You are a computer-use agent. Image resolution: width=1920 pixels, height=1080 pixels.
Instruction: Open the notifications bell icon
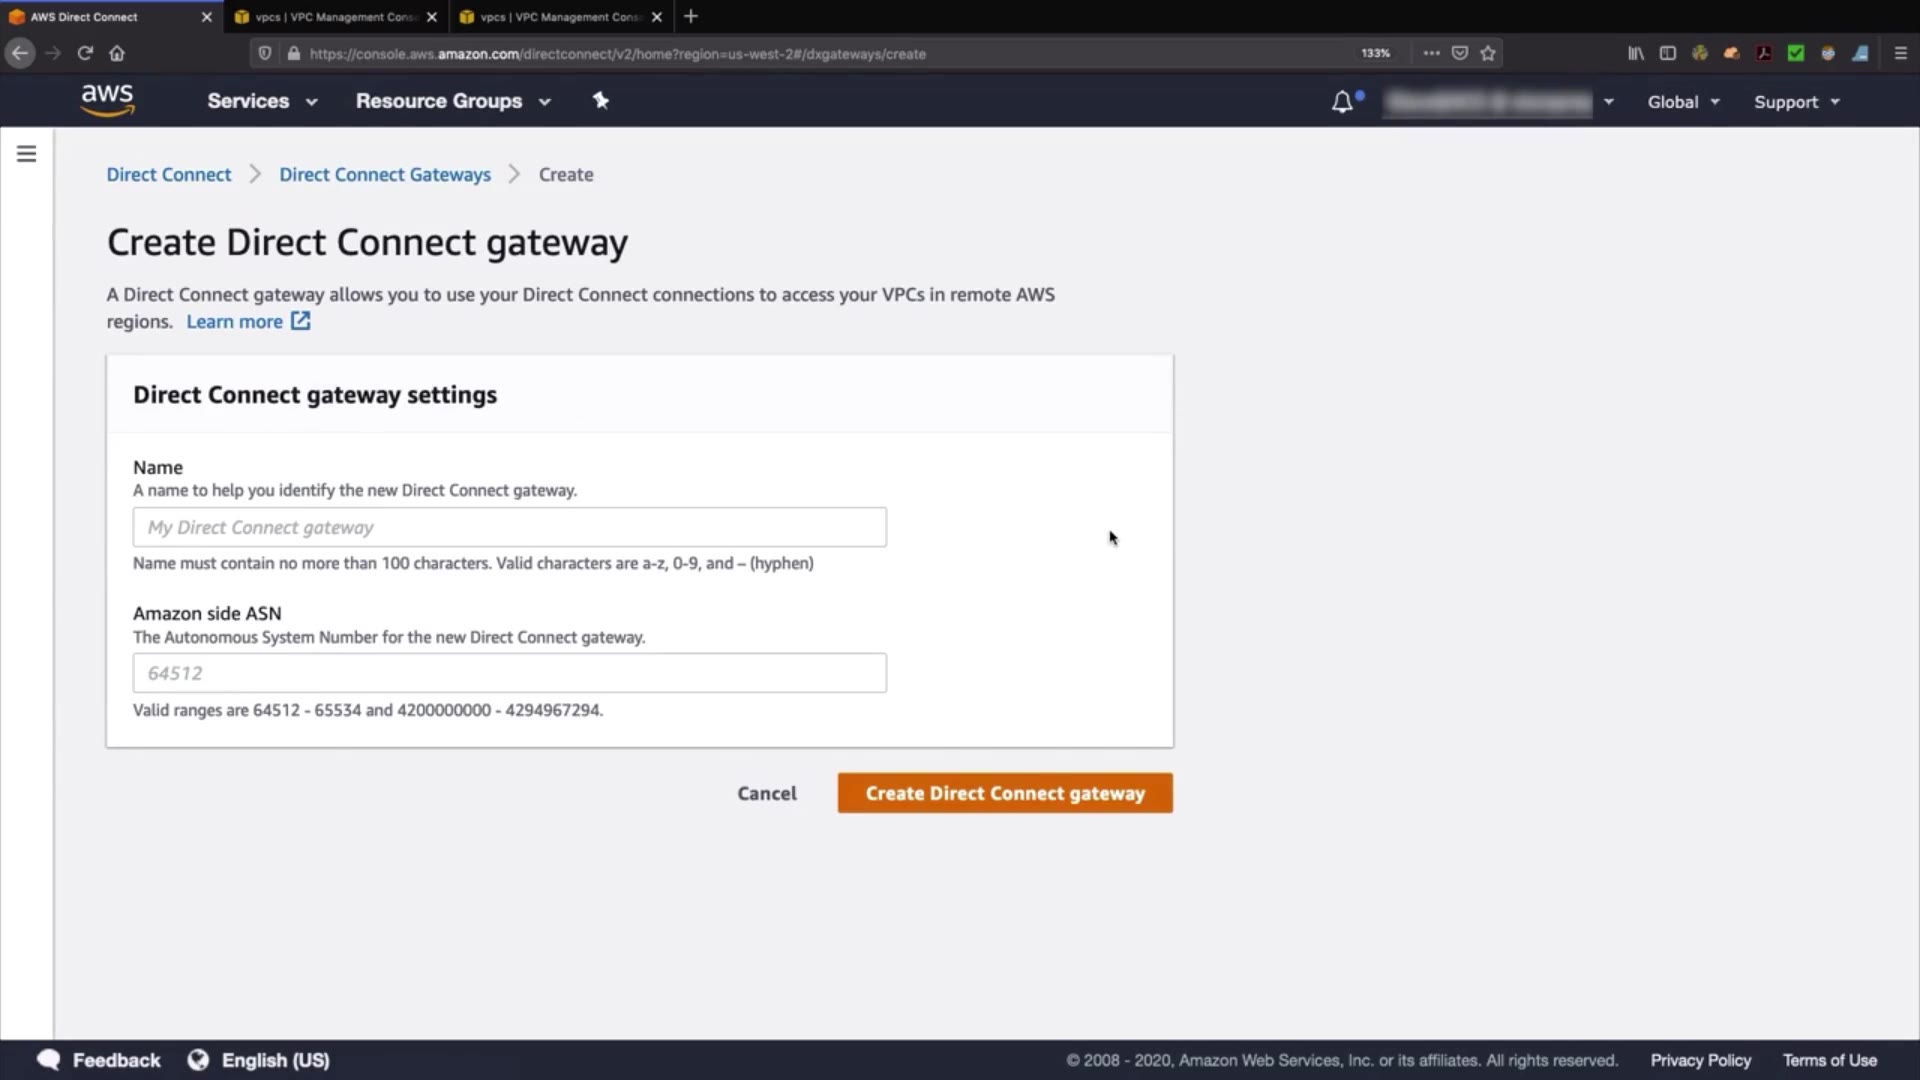[x=1342, y=102]
